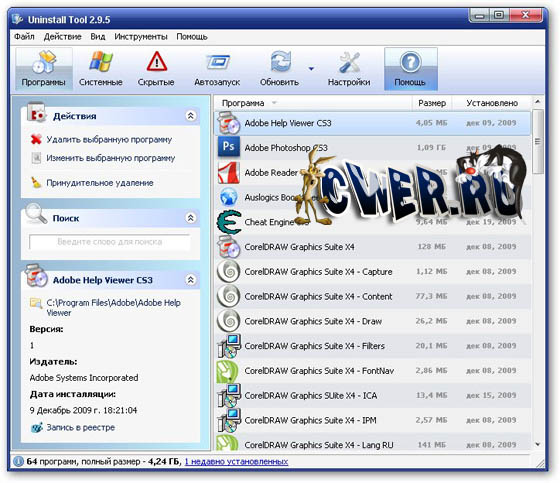Open the Помощь menu in menu bar
This screenshot has height=483, width=560.
[192, 36]
